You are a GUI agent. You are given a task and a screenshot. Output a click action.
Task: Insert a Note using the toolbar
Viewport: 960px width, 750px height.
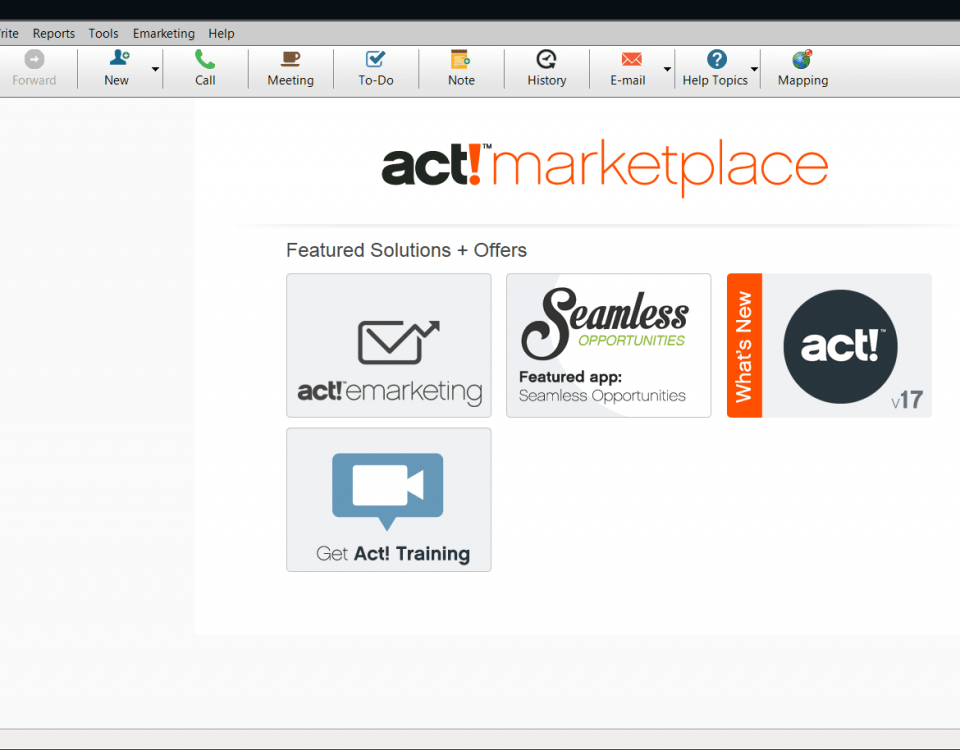pos(461,68)
